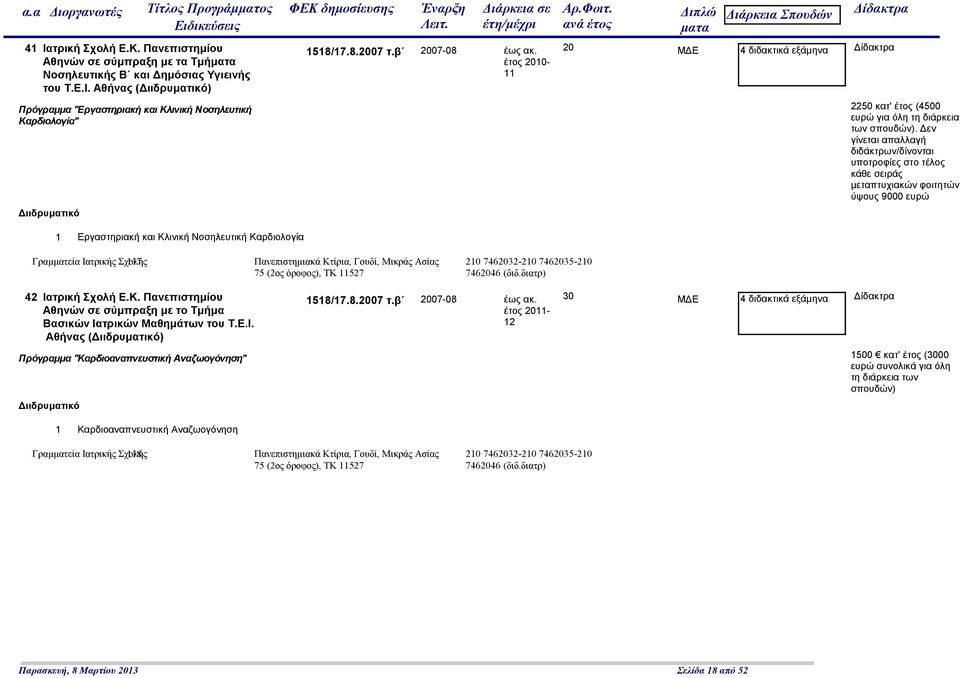Click "ΜΔΕ" diploma in entry 41

point(688,51)
